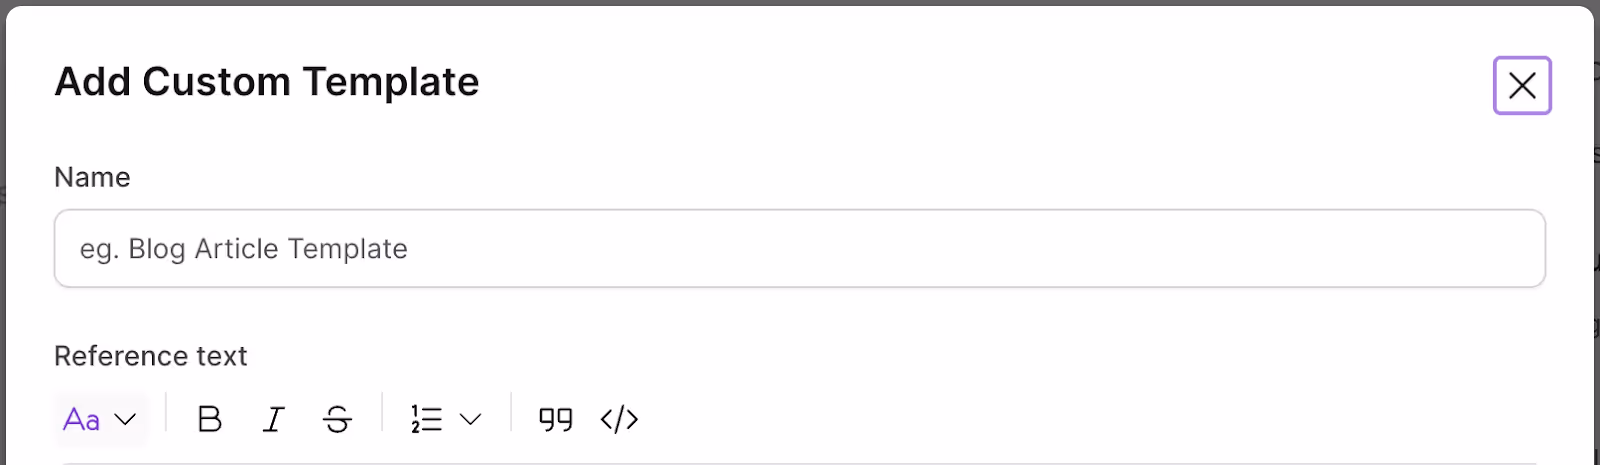Select the quotation marks toolbar item
This screenshot has height=465, width=1600.
pyautogui.click(x=556, y=419)
